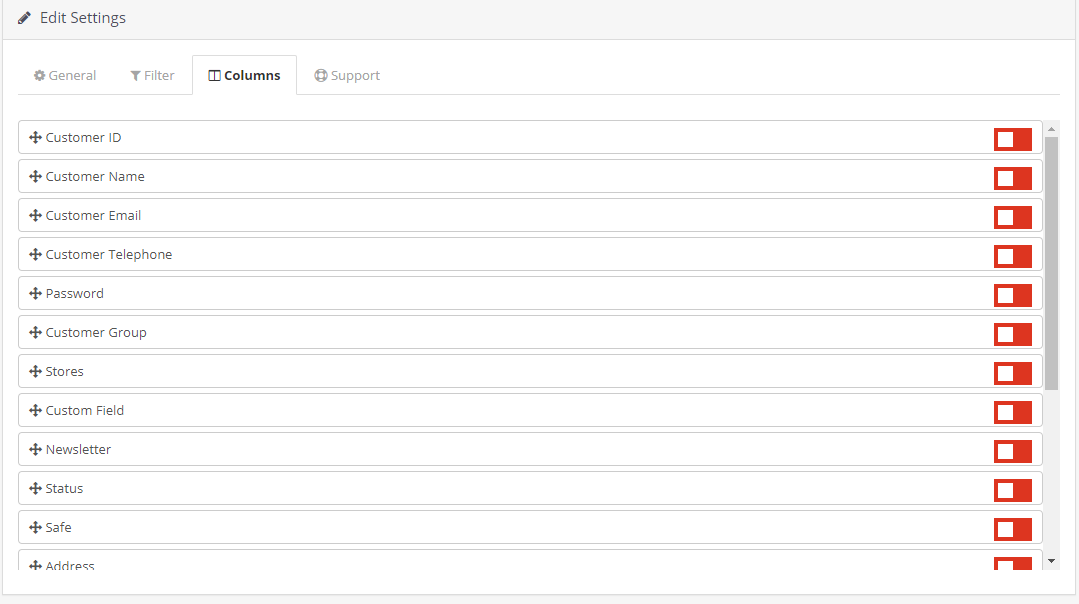Toggle the Customer Name column switch
The height and width of the screenshot is (604, 1079).
[1013, 178]
